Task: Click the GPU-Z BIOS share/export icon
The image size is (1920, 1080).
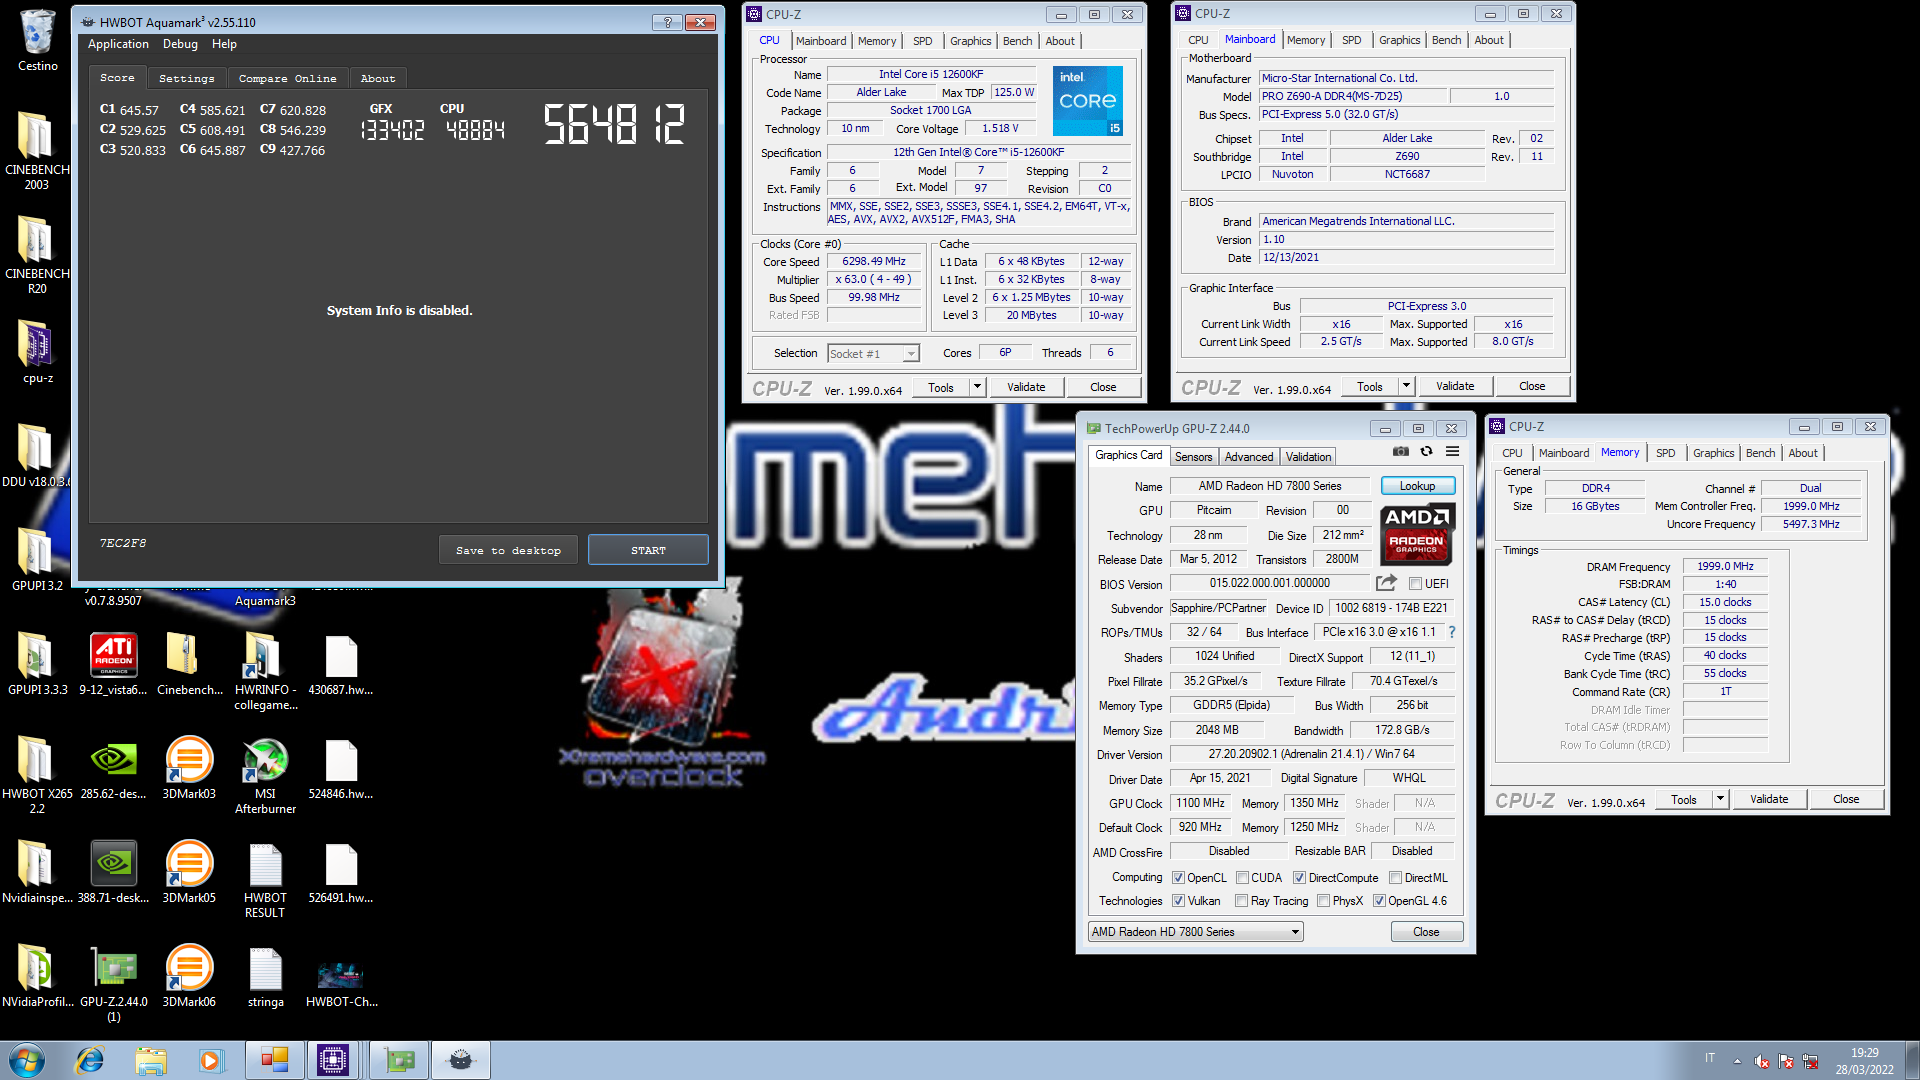Action: pos(1386,583)
